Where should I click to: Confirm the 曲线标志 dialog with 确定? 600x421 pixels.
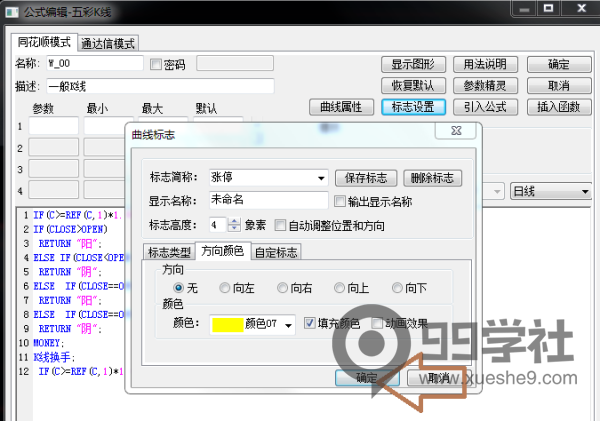tap(367, 378)
